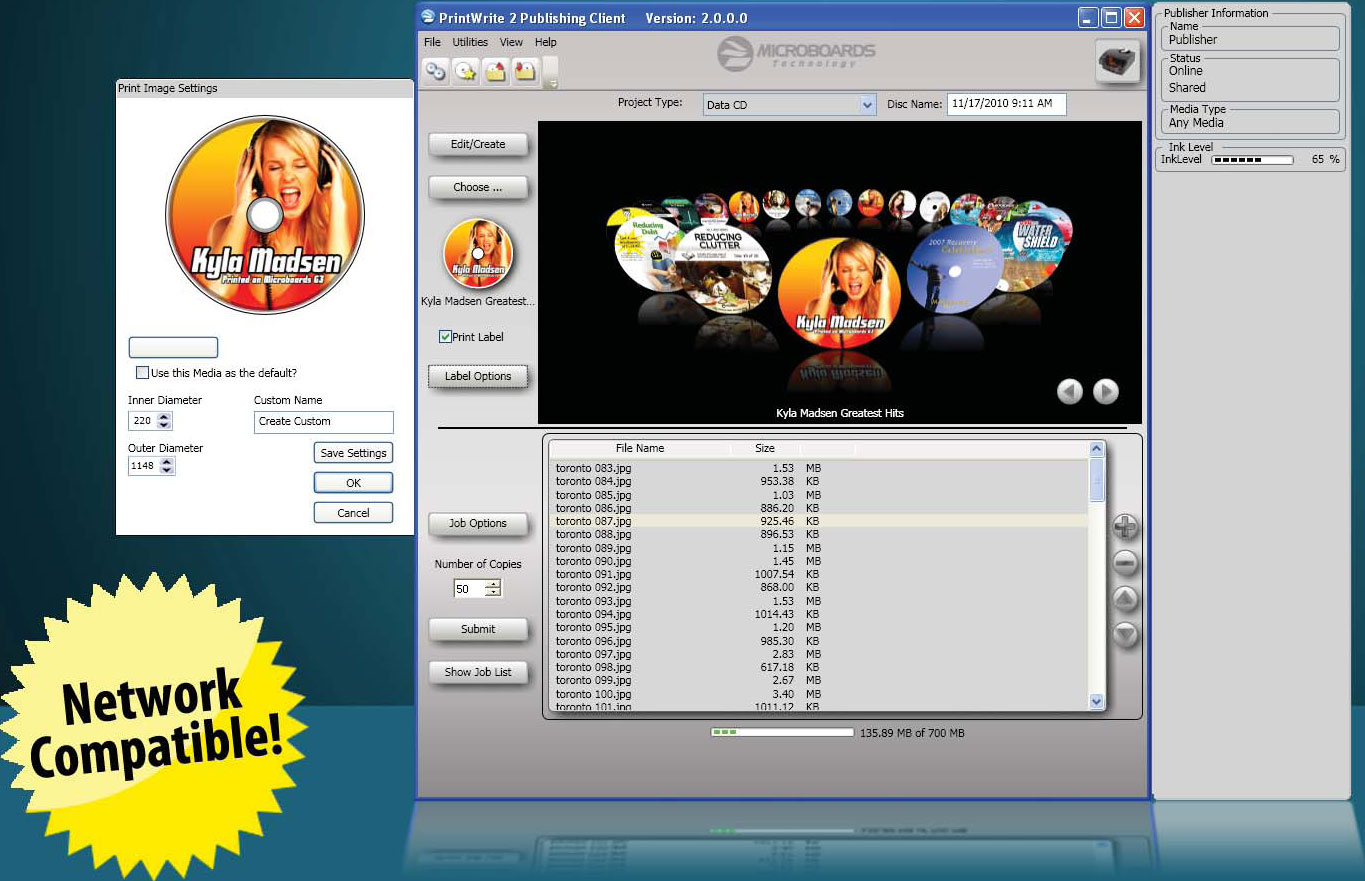This screenshot has height=881, width=1365.
Task: Click the disc copy toolbar icon
Action: [x=435, y=70]
